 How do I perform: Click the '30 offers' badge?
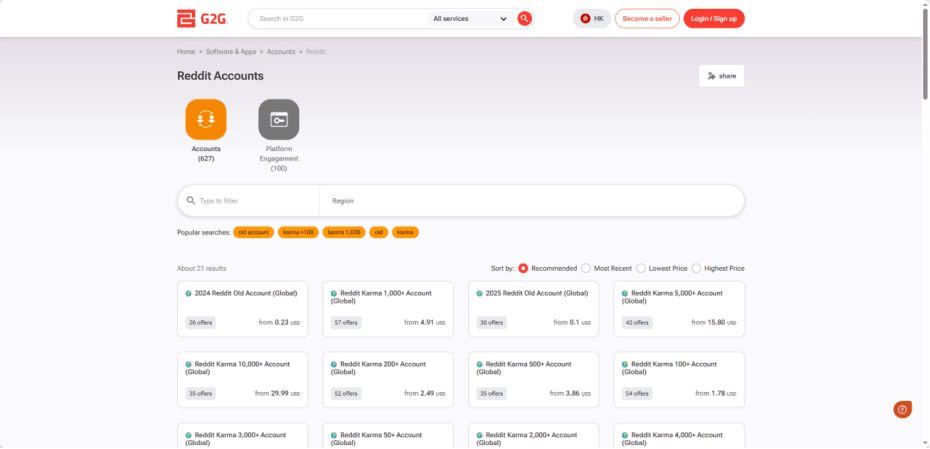tap(492, 323)
